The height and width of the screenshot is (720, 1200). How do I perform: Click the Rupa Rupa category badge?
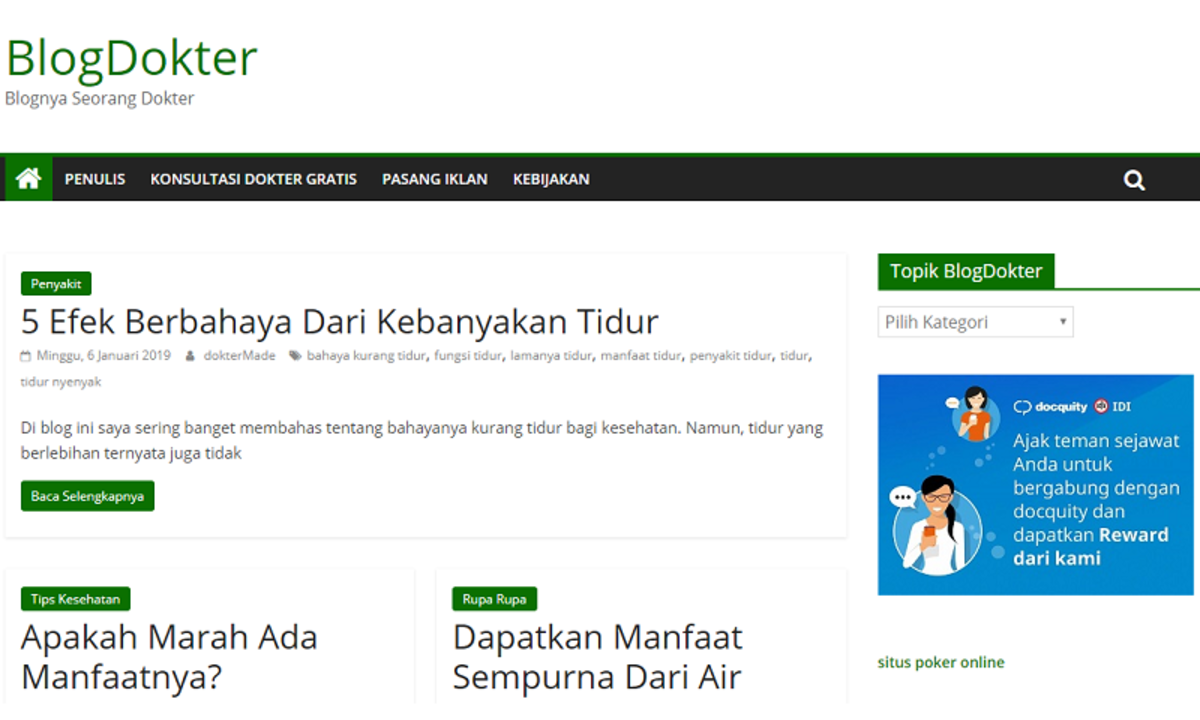click(x=495, y=599)
